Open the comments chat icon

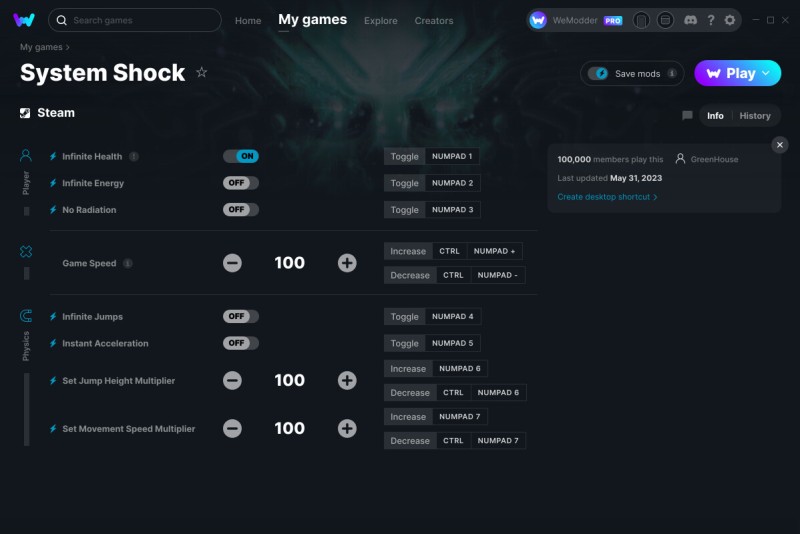point(687,116)
